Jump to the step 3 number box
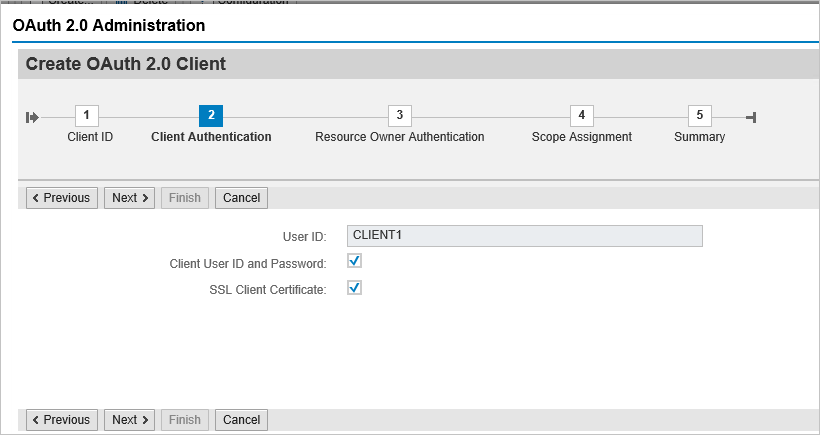820x435 pixels. 400,116
